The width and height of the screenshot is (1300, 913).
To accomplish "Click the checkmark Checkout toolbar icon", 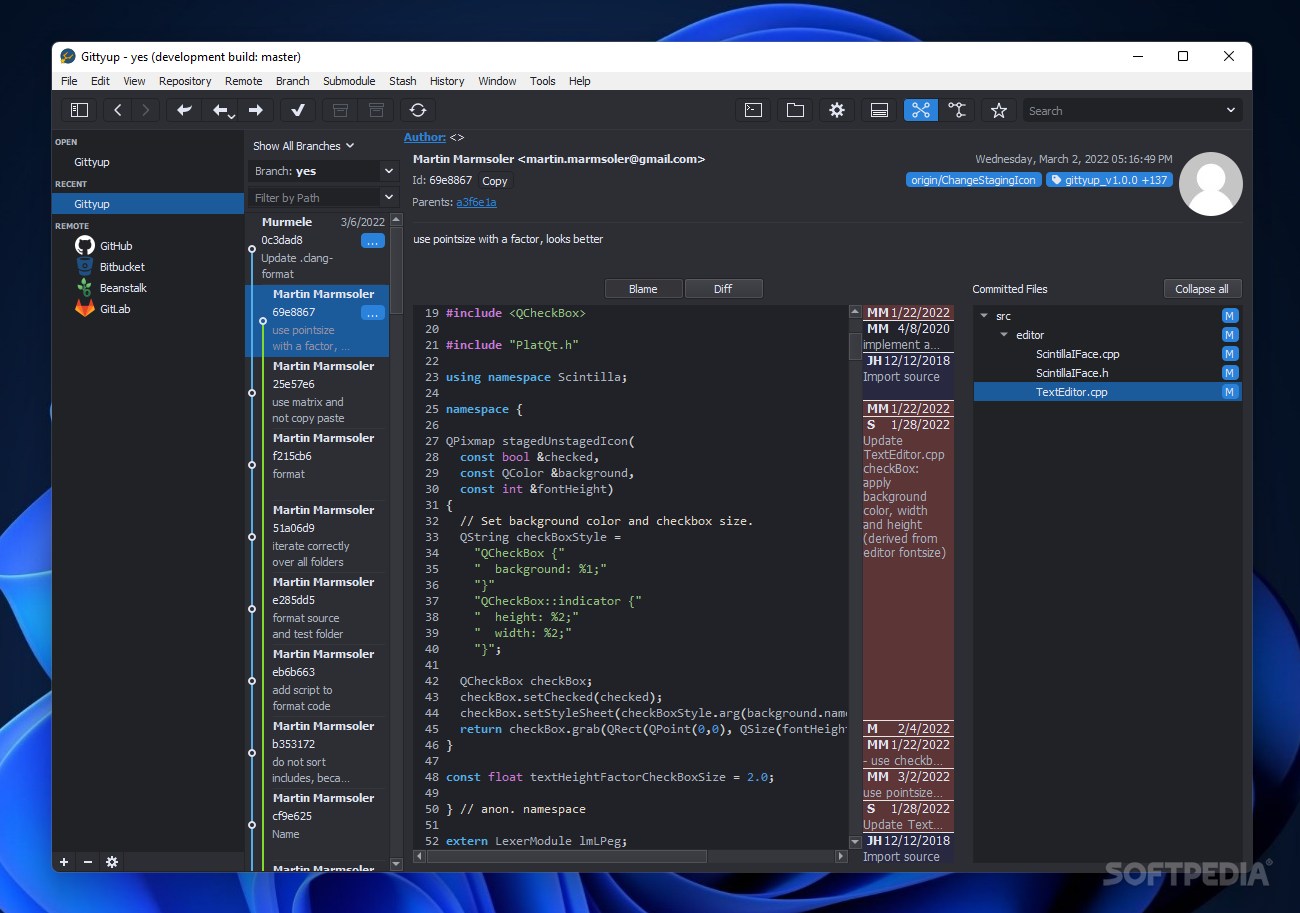I will (x=298, y=110).
